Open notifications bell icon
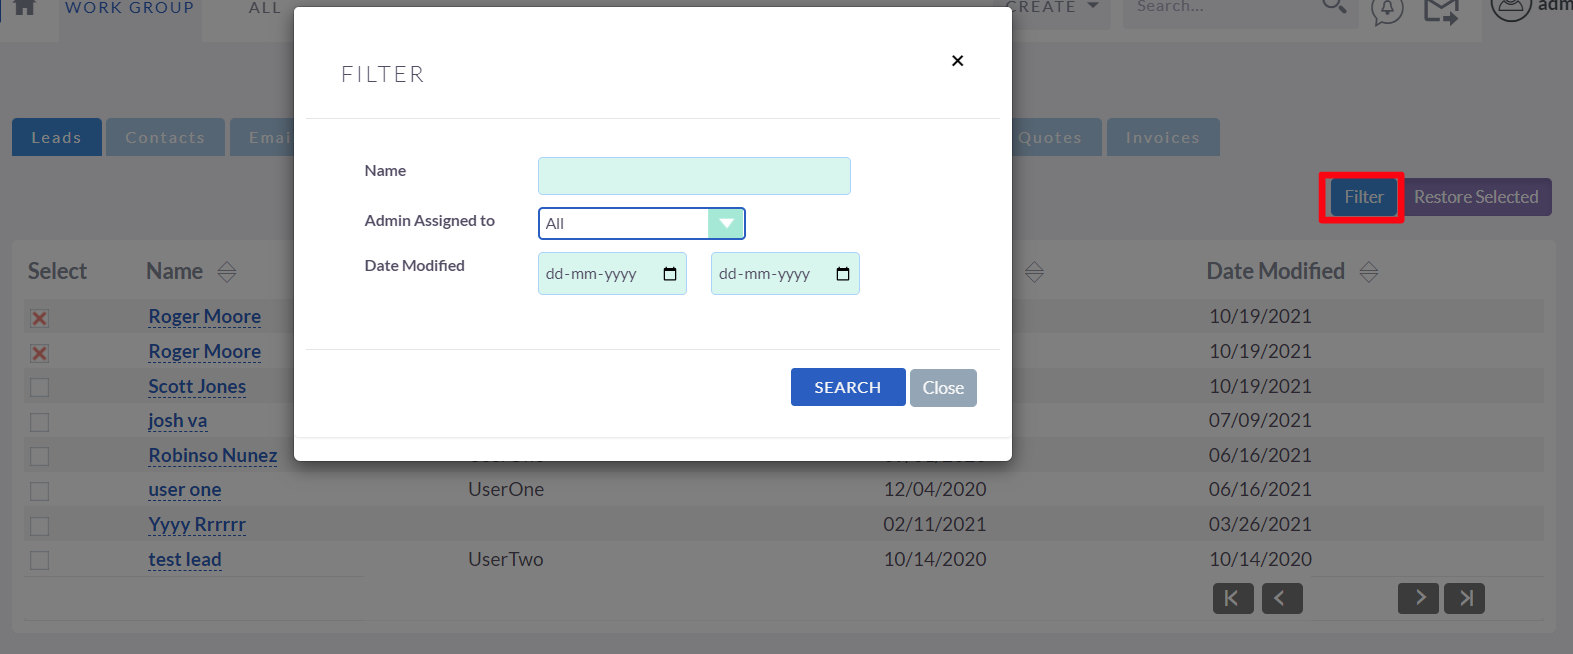 coord(1387,11)
